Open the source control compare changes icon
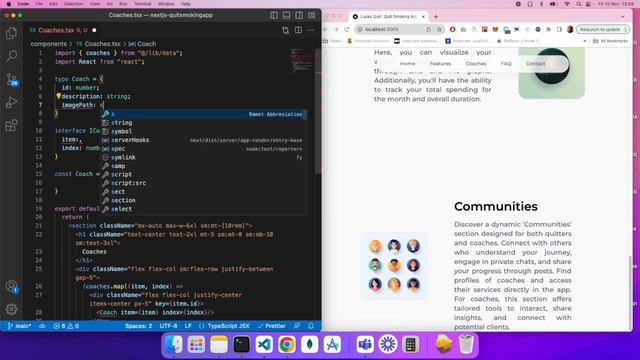The height and width of the screenshot is (360, 640). point(285,30)
